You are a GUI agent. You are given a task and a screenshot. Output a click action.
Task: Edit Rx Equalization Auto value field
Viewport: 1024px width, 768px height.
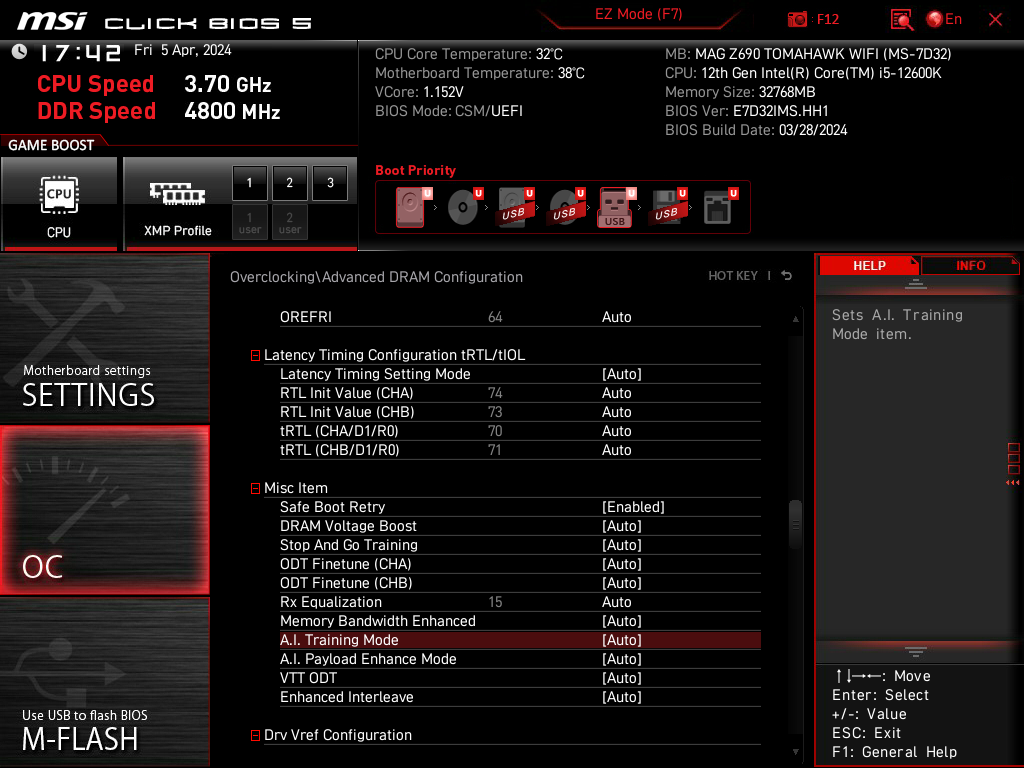[x=616, y=602]
